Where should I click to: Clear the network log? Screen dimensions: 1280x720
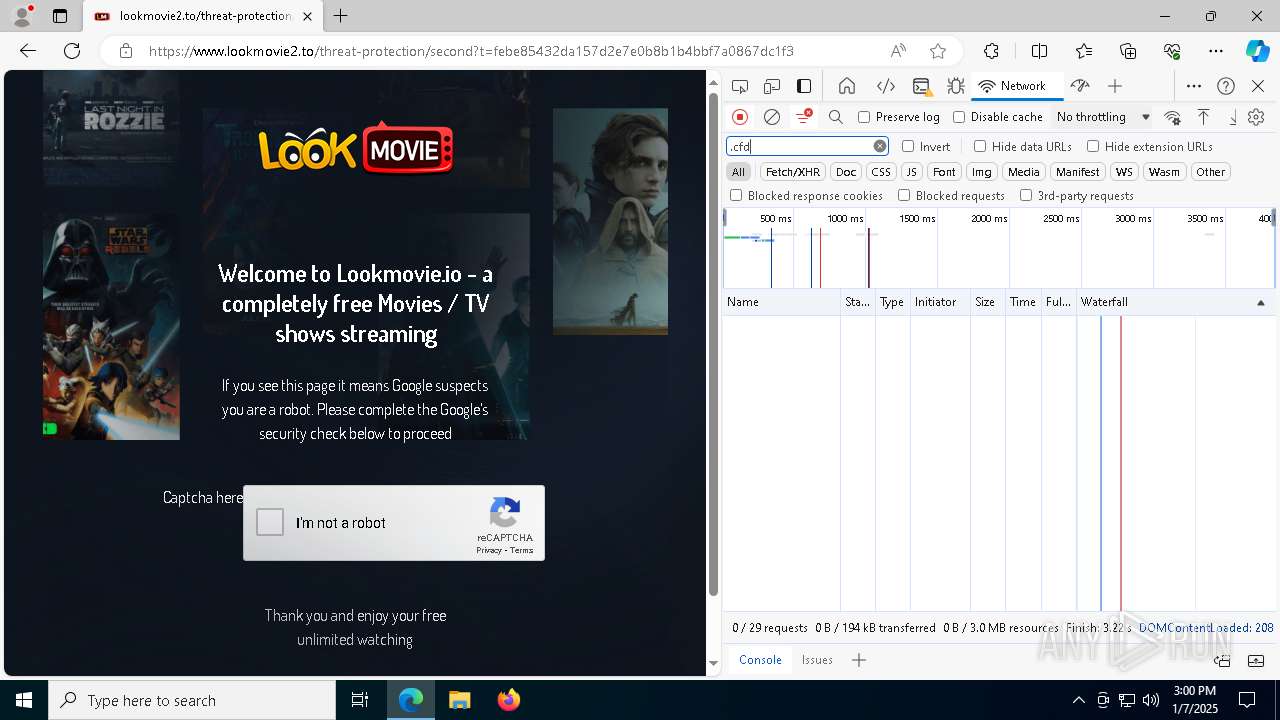(772, 117)
